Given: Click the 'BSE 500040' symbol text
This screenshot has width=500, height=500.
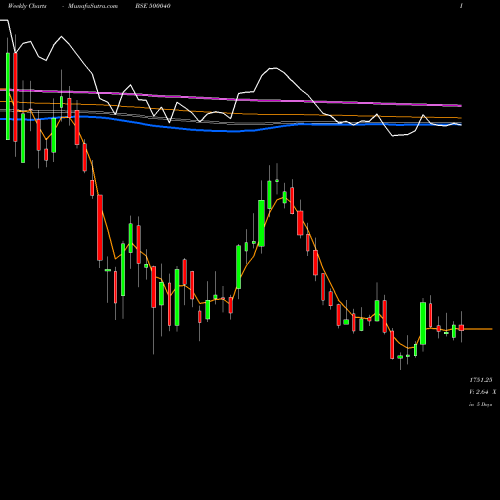Looking at the screenshot, I should [x=153, y=6].
